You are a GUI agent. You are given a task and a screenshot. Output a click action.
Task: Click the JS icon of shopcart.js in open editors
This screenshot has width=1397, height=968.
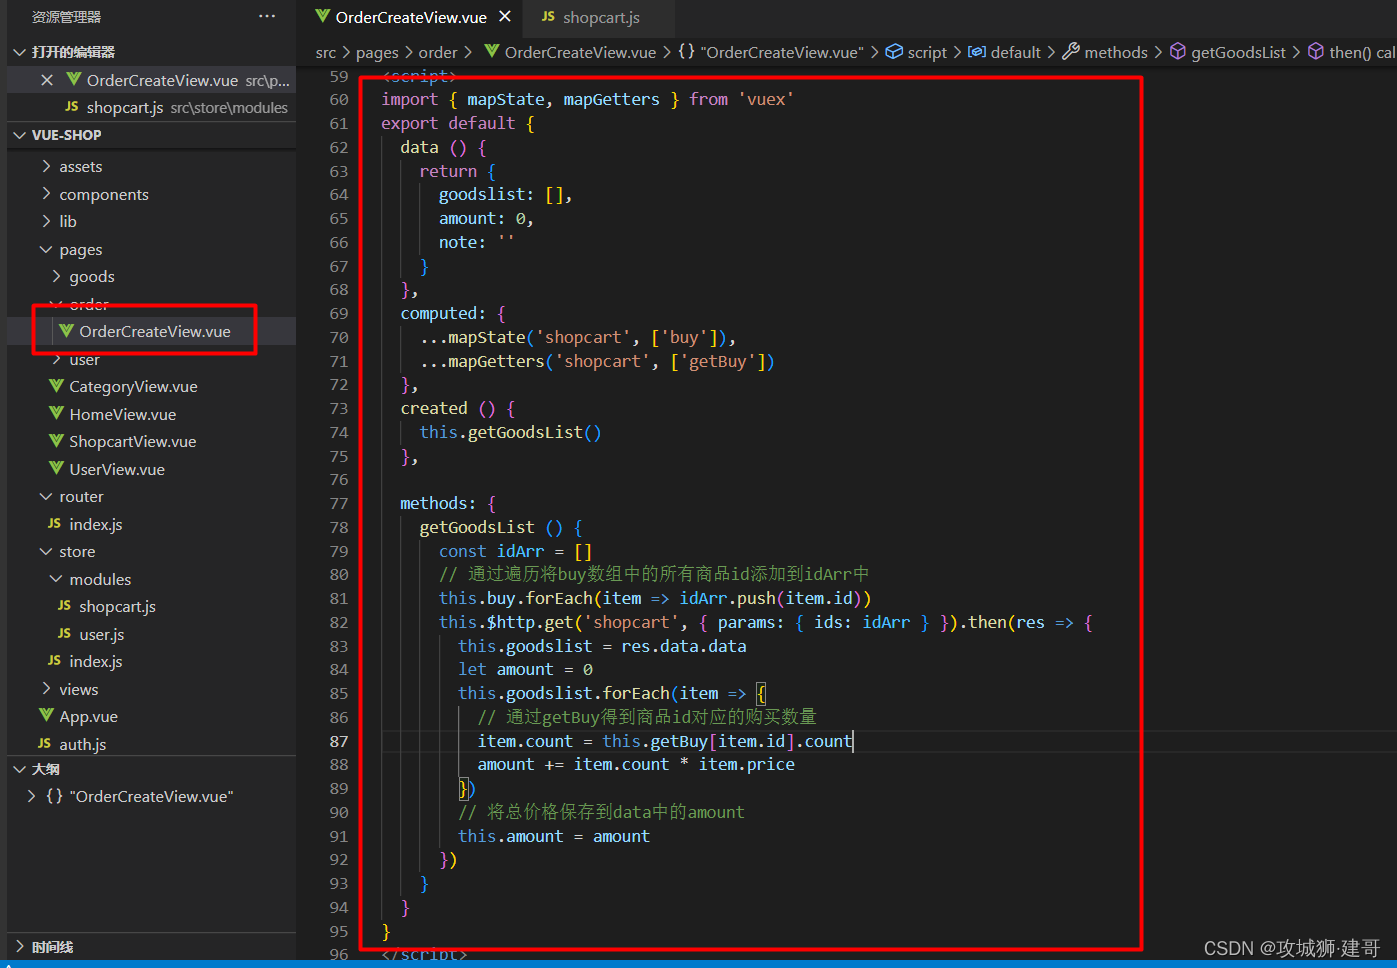click(x=72, y=107)
